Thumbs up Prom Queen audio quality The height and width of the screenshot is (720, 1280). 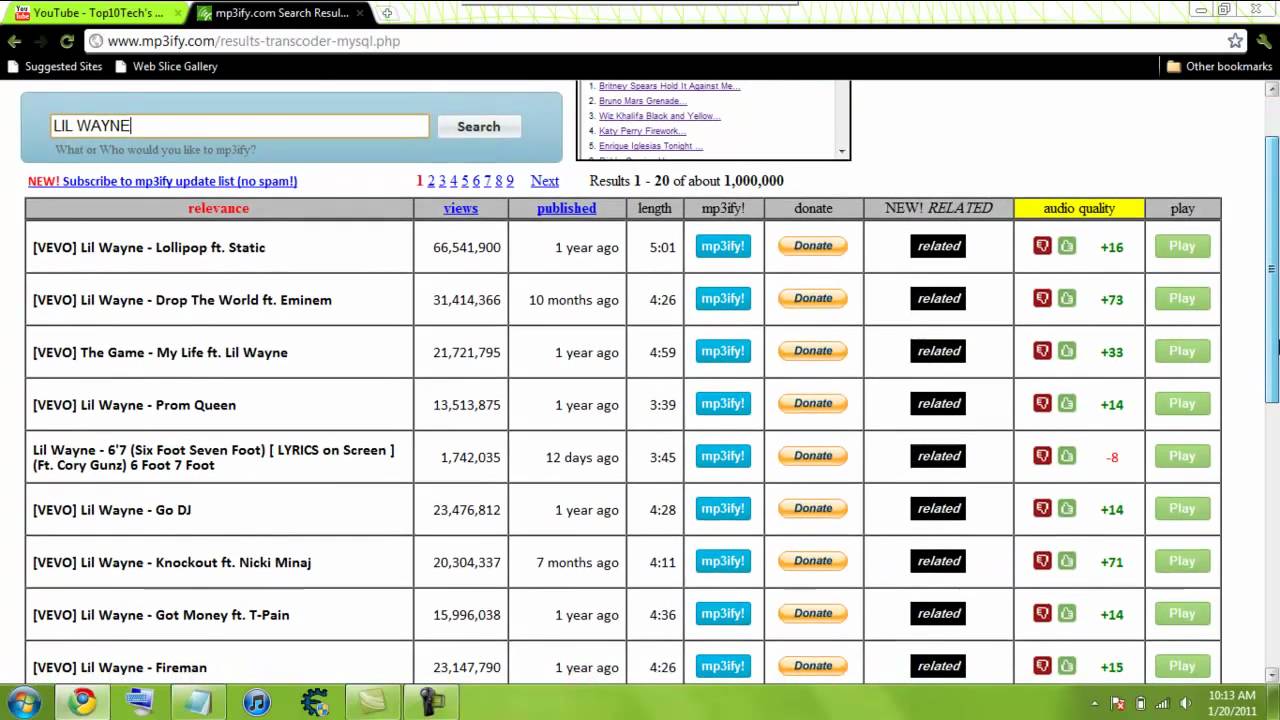coord(1067,404)
